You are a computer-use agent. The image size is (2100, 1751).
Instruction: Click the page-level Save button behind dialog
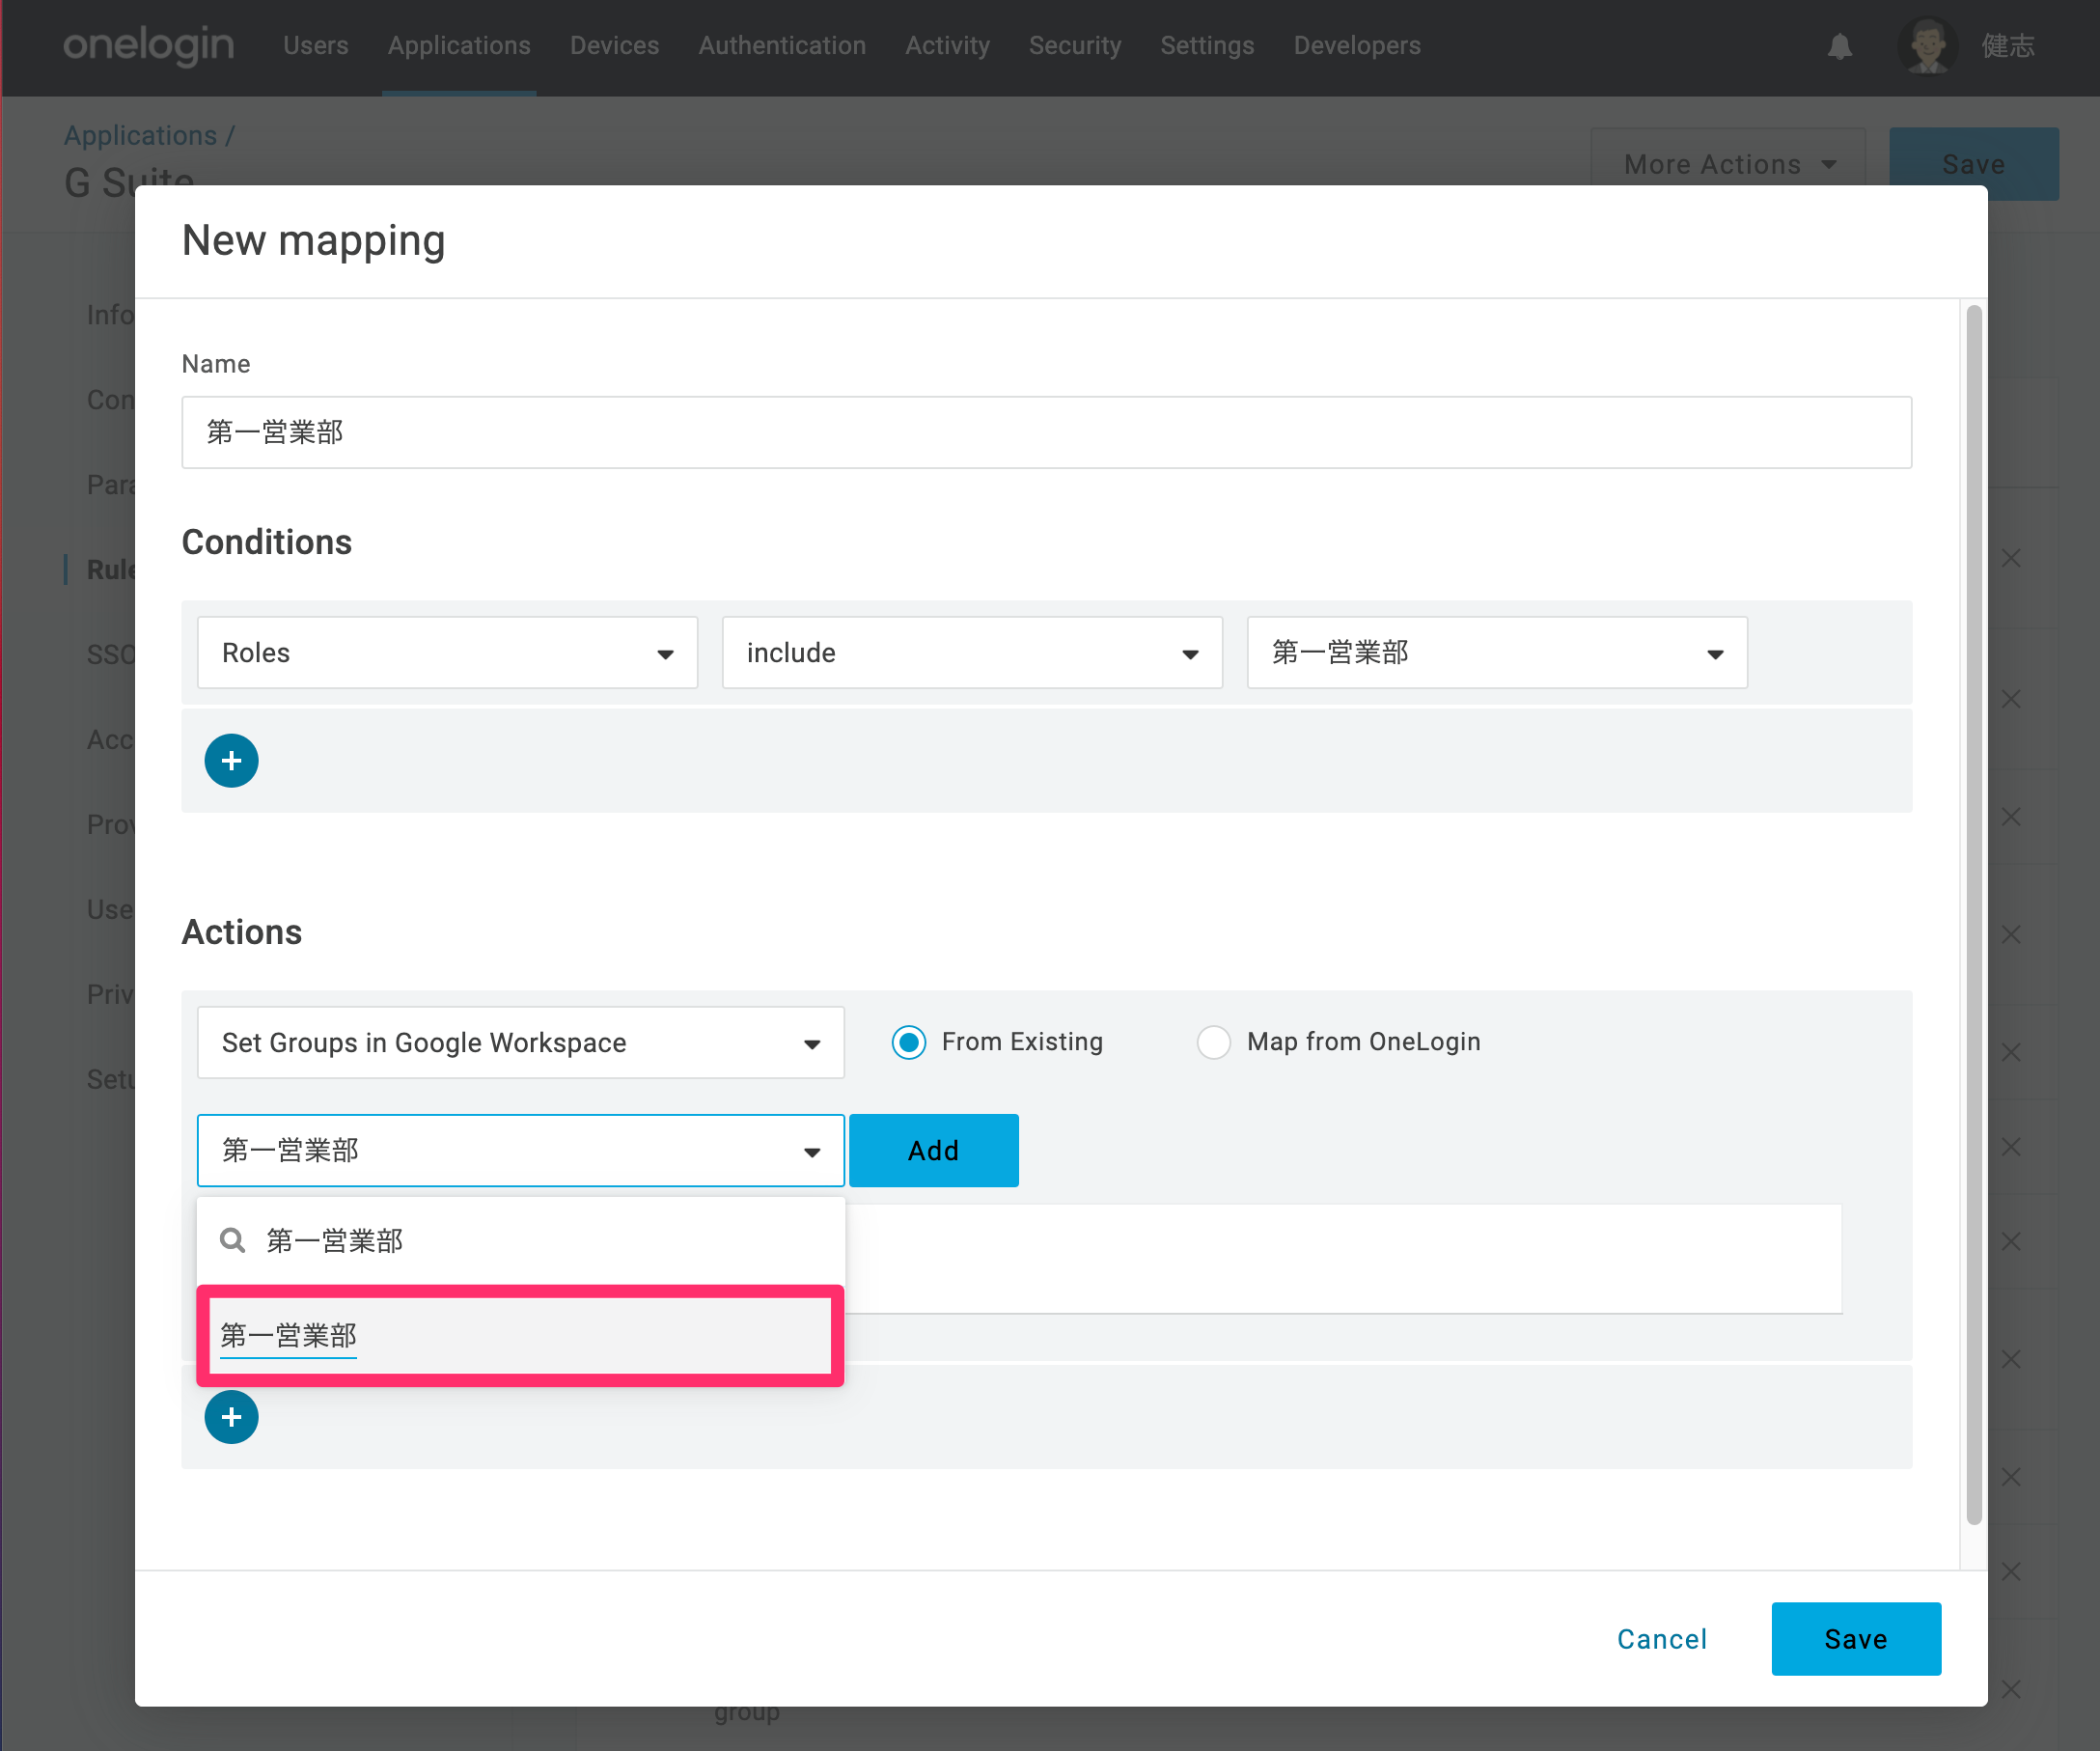pos(1973,164)
